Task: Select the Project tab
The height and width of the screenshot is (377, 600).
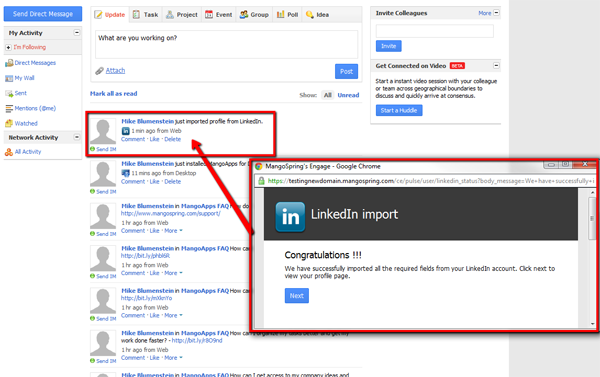Action: pos(182,15)
